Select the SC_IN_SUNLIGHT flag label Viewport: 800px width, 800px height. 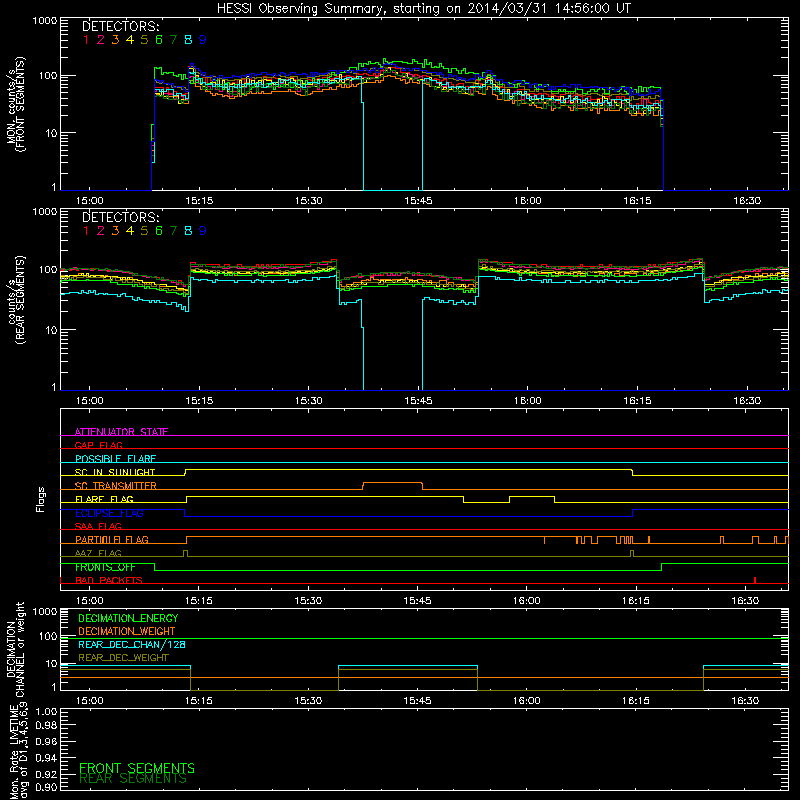[x=115, y=472]
